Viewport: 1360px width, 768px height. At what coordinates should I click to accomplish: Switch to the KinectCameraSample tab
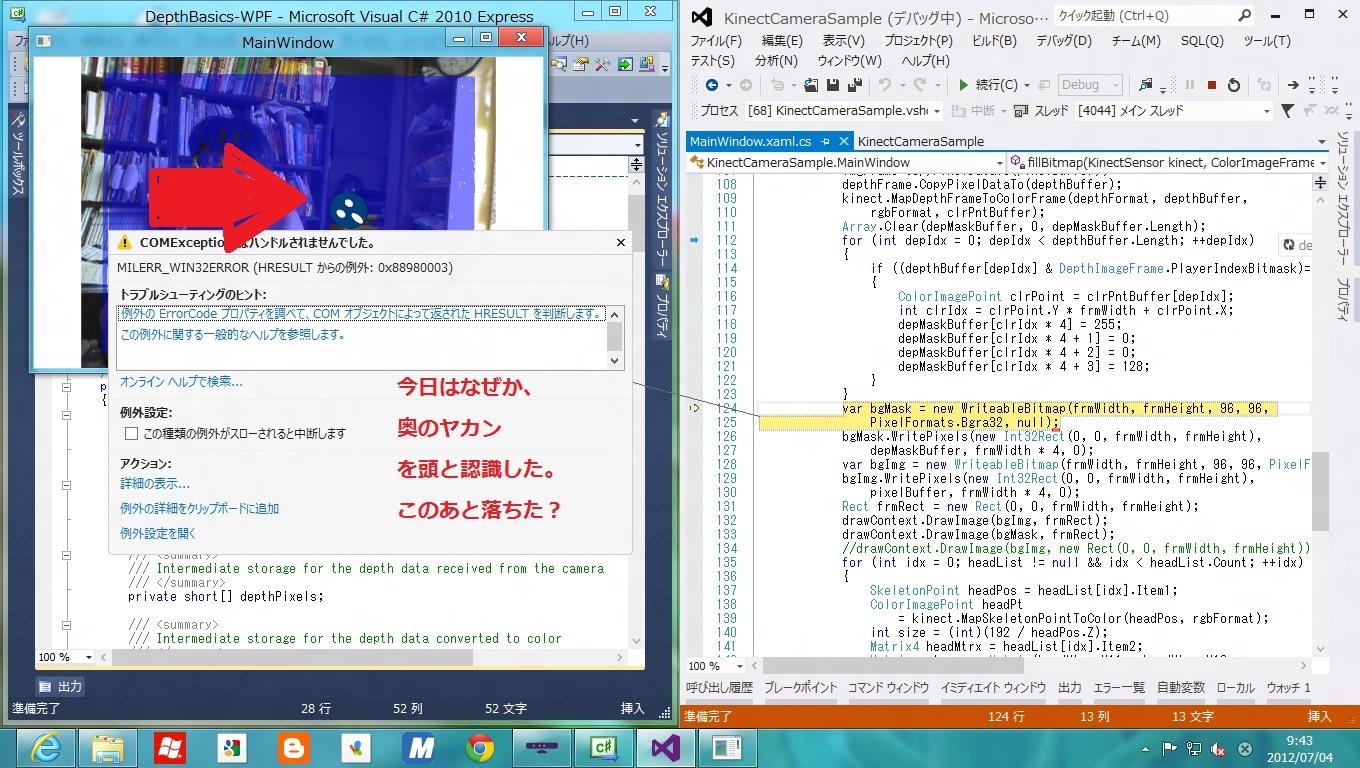920,141
